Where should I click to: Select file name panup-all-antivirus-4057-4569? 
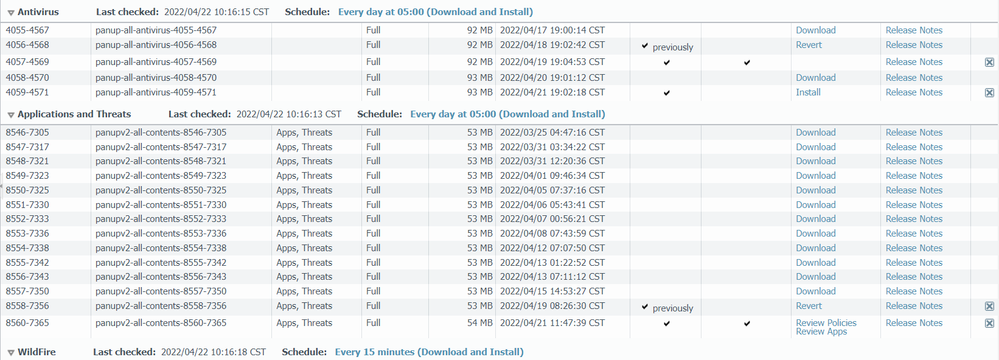pyautogui.click(x=156, y=62)
